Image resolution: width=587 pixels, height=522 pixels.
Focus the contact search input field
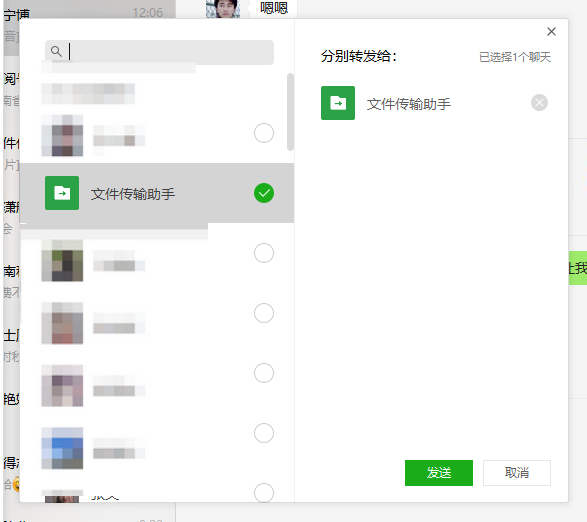click(x=159, y=52)
